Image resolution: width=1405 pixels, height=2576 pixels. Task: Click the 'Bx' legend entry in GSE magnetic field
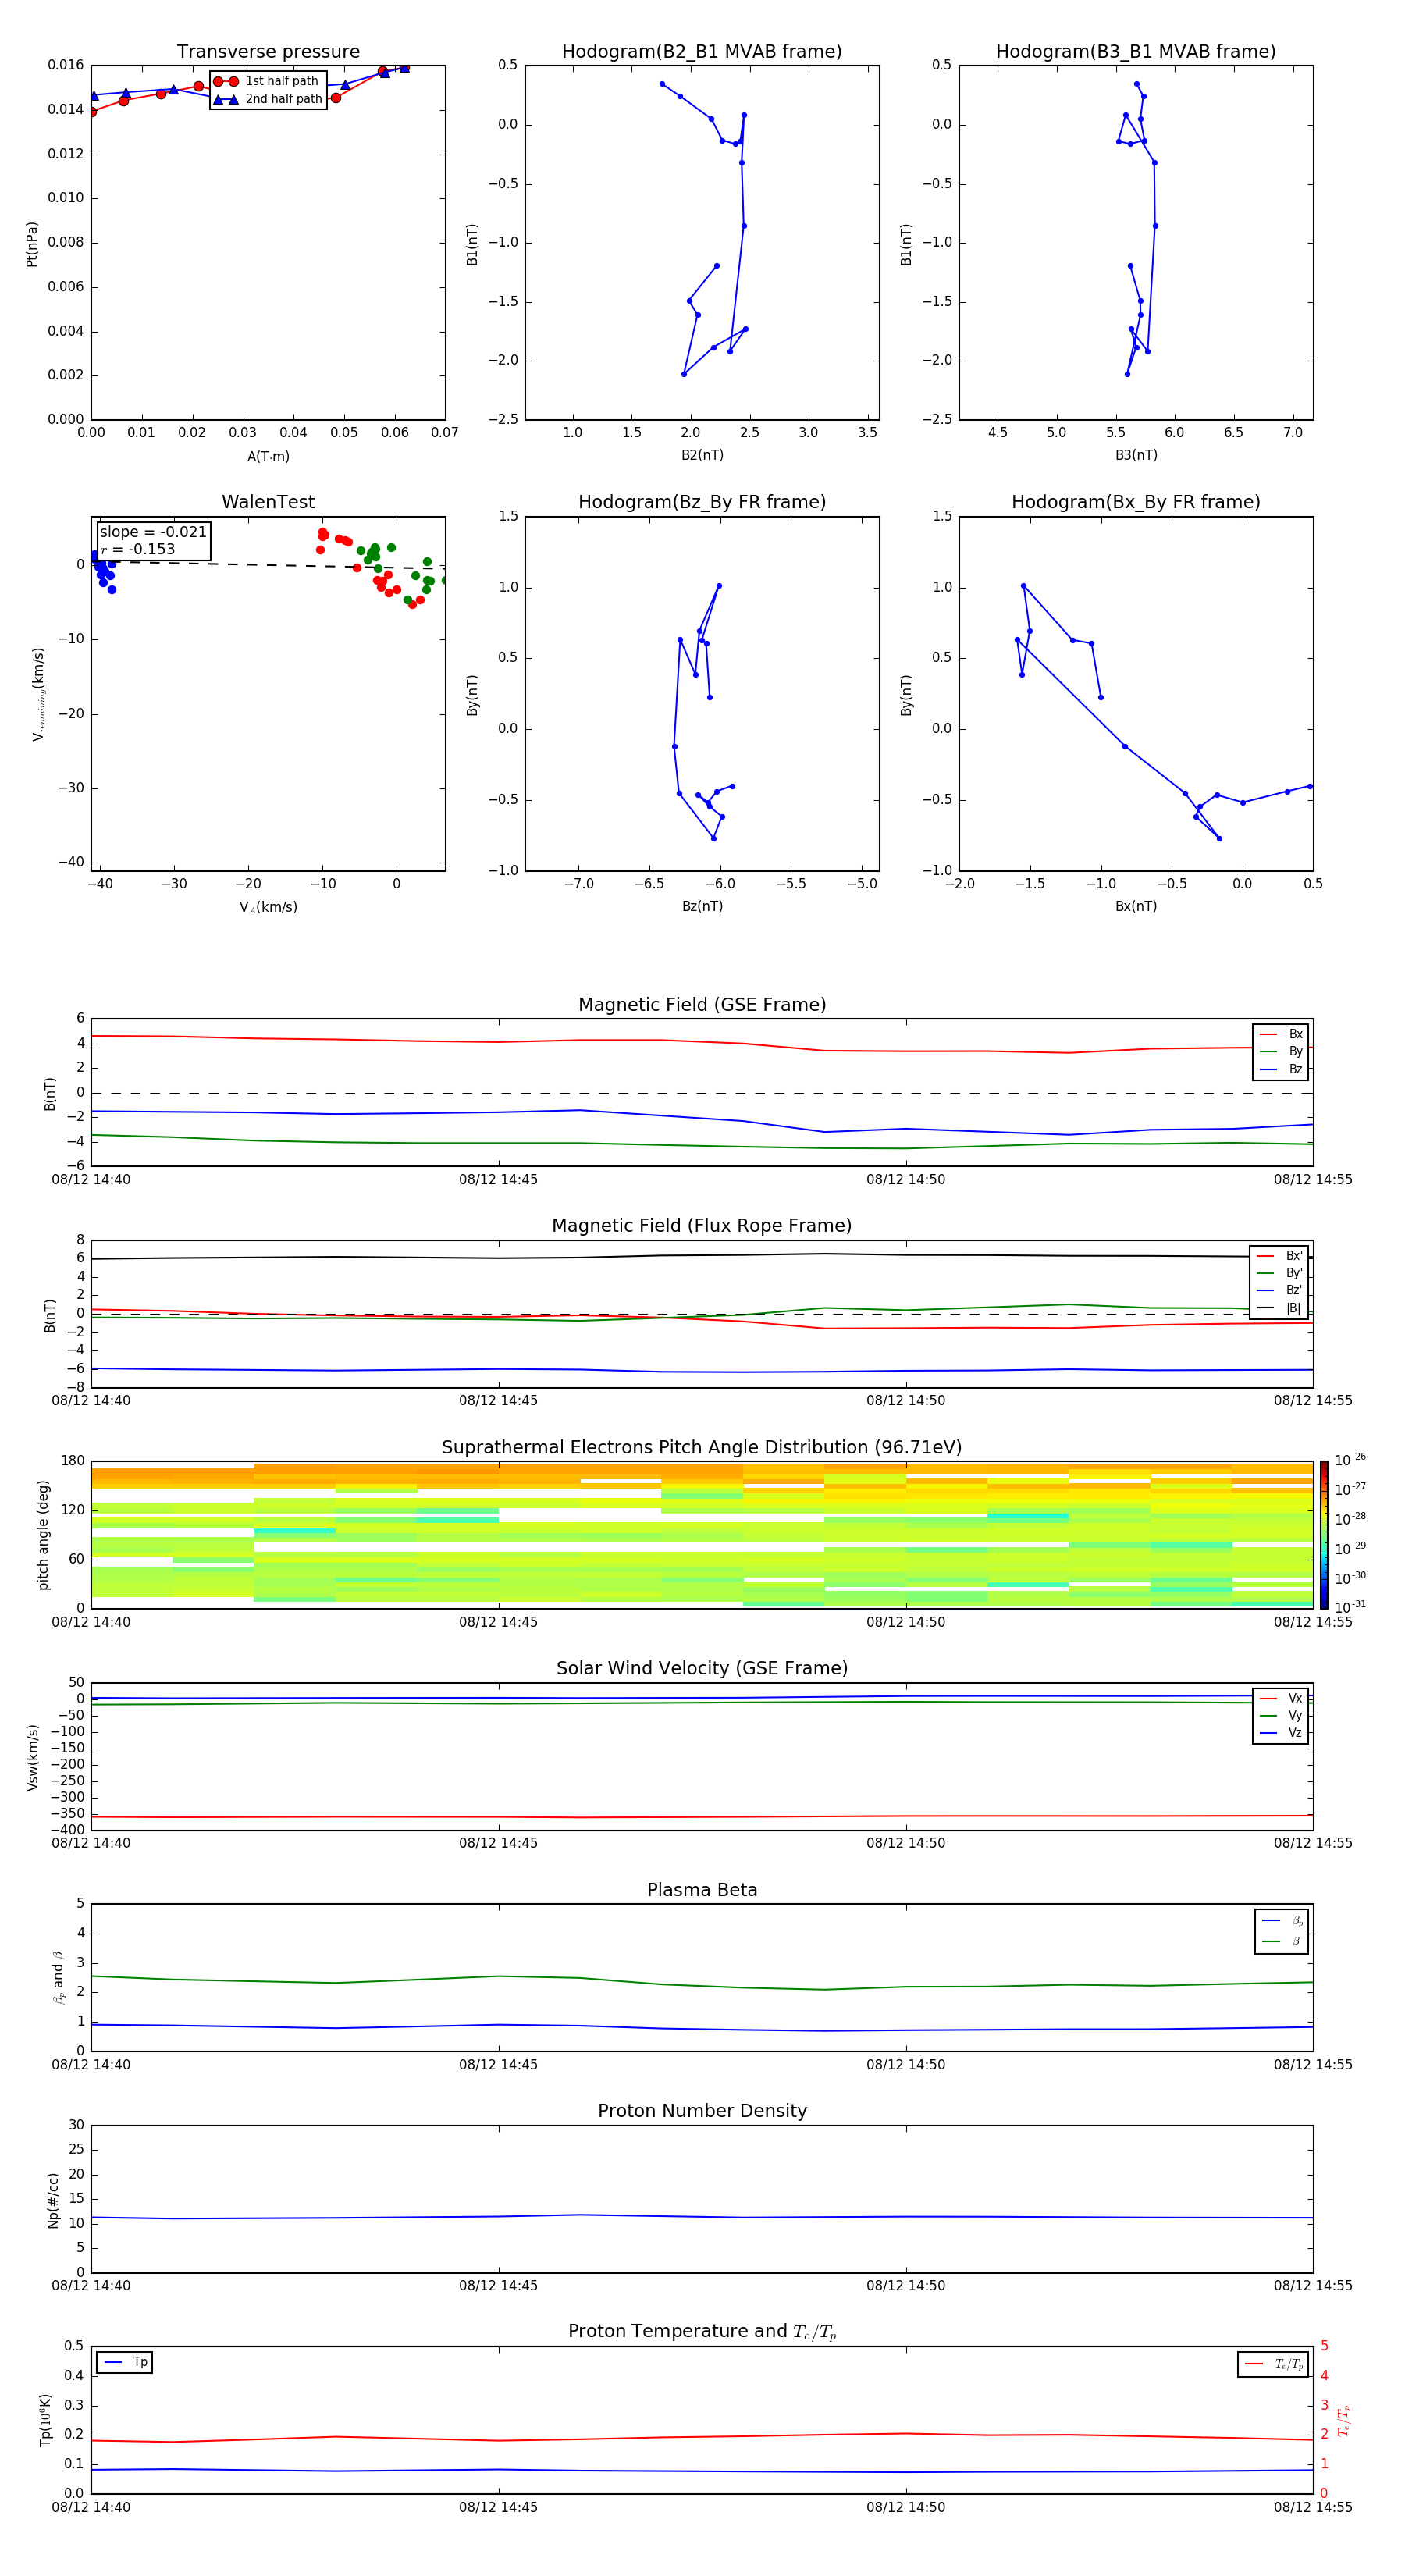pos(1281,1034)
